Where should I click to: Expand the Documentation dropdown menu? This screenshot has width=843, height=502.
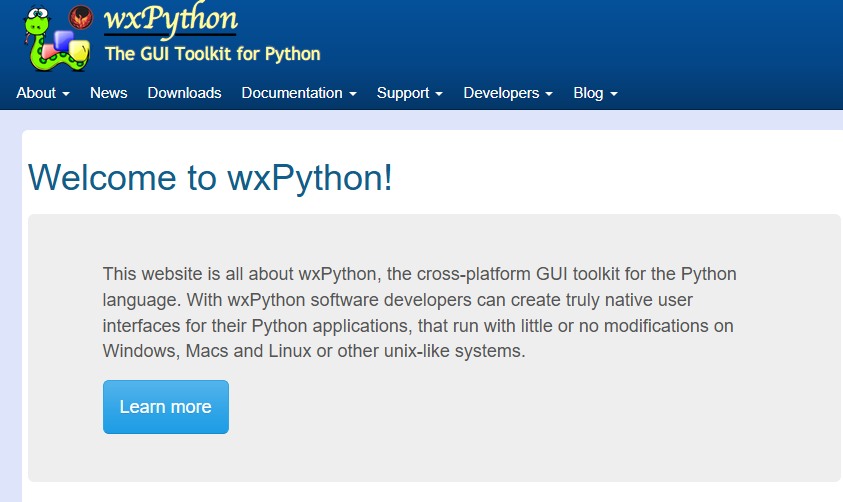299,93
